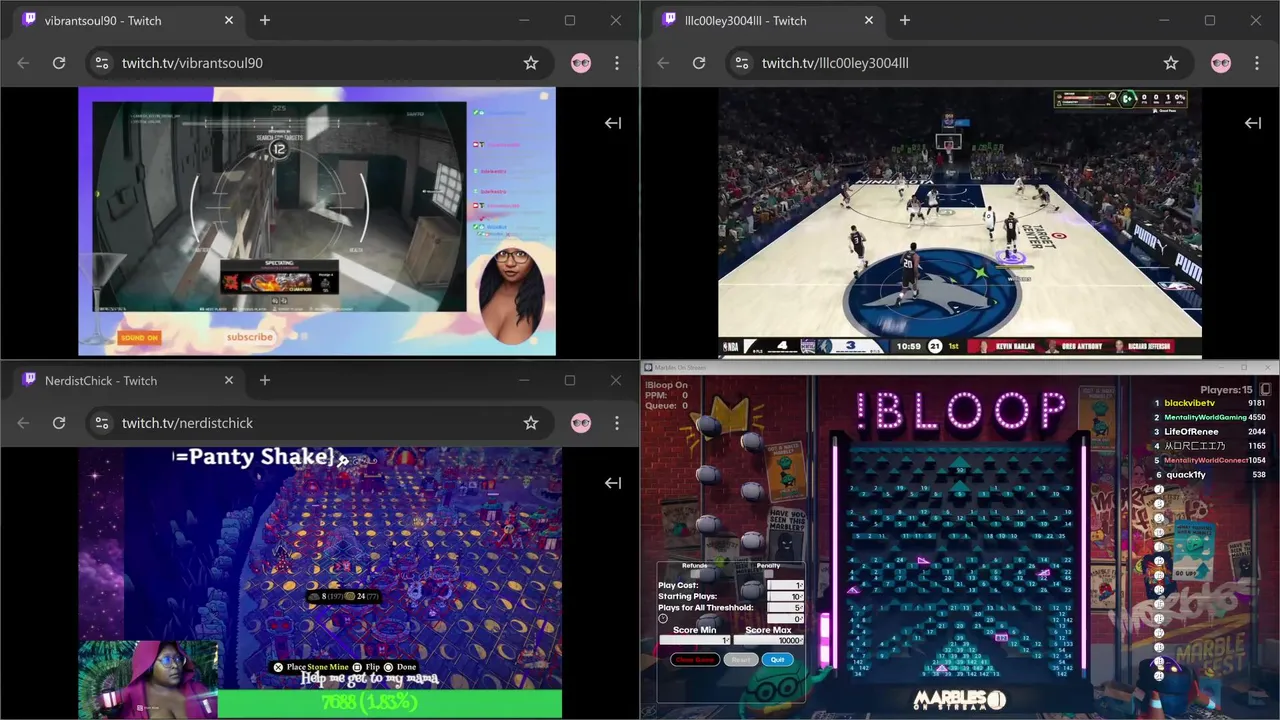Screen dimensions: 1280x720
Task: Toggle Refunds checkbox in Marbles settings
Action: pos(695,574)
